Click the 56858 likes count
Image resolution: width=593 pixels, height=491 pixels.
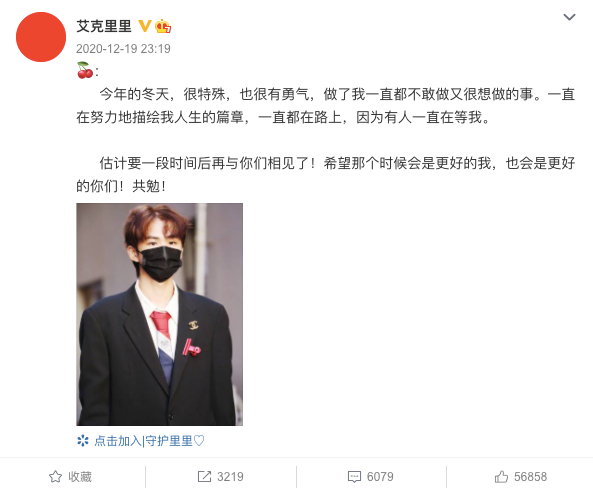click(530, 477)
